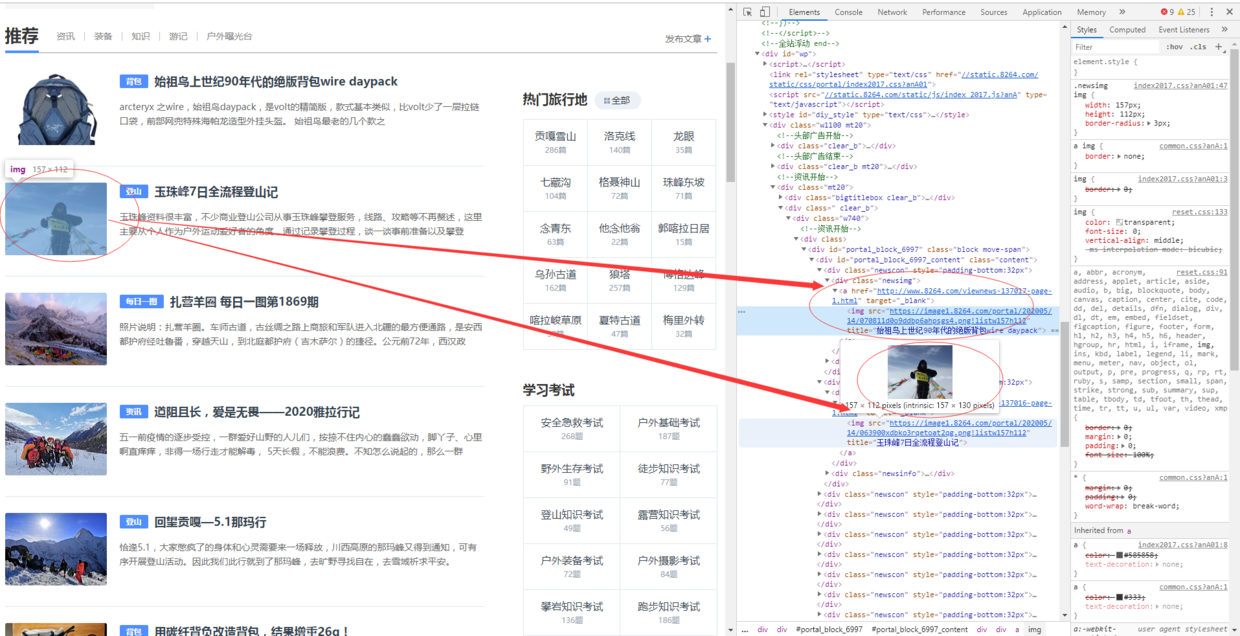This screenshot has width=1240, height=636.
Task: Open the 装备 category tab
Action: pos(103,36)
